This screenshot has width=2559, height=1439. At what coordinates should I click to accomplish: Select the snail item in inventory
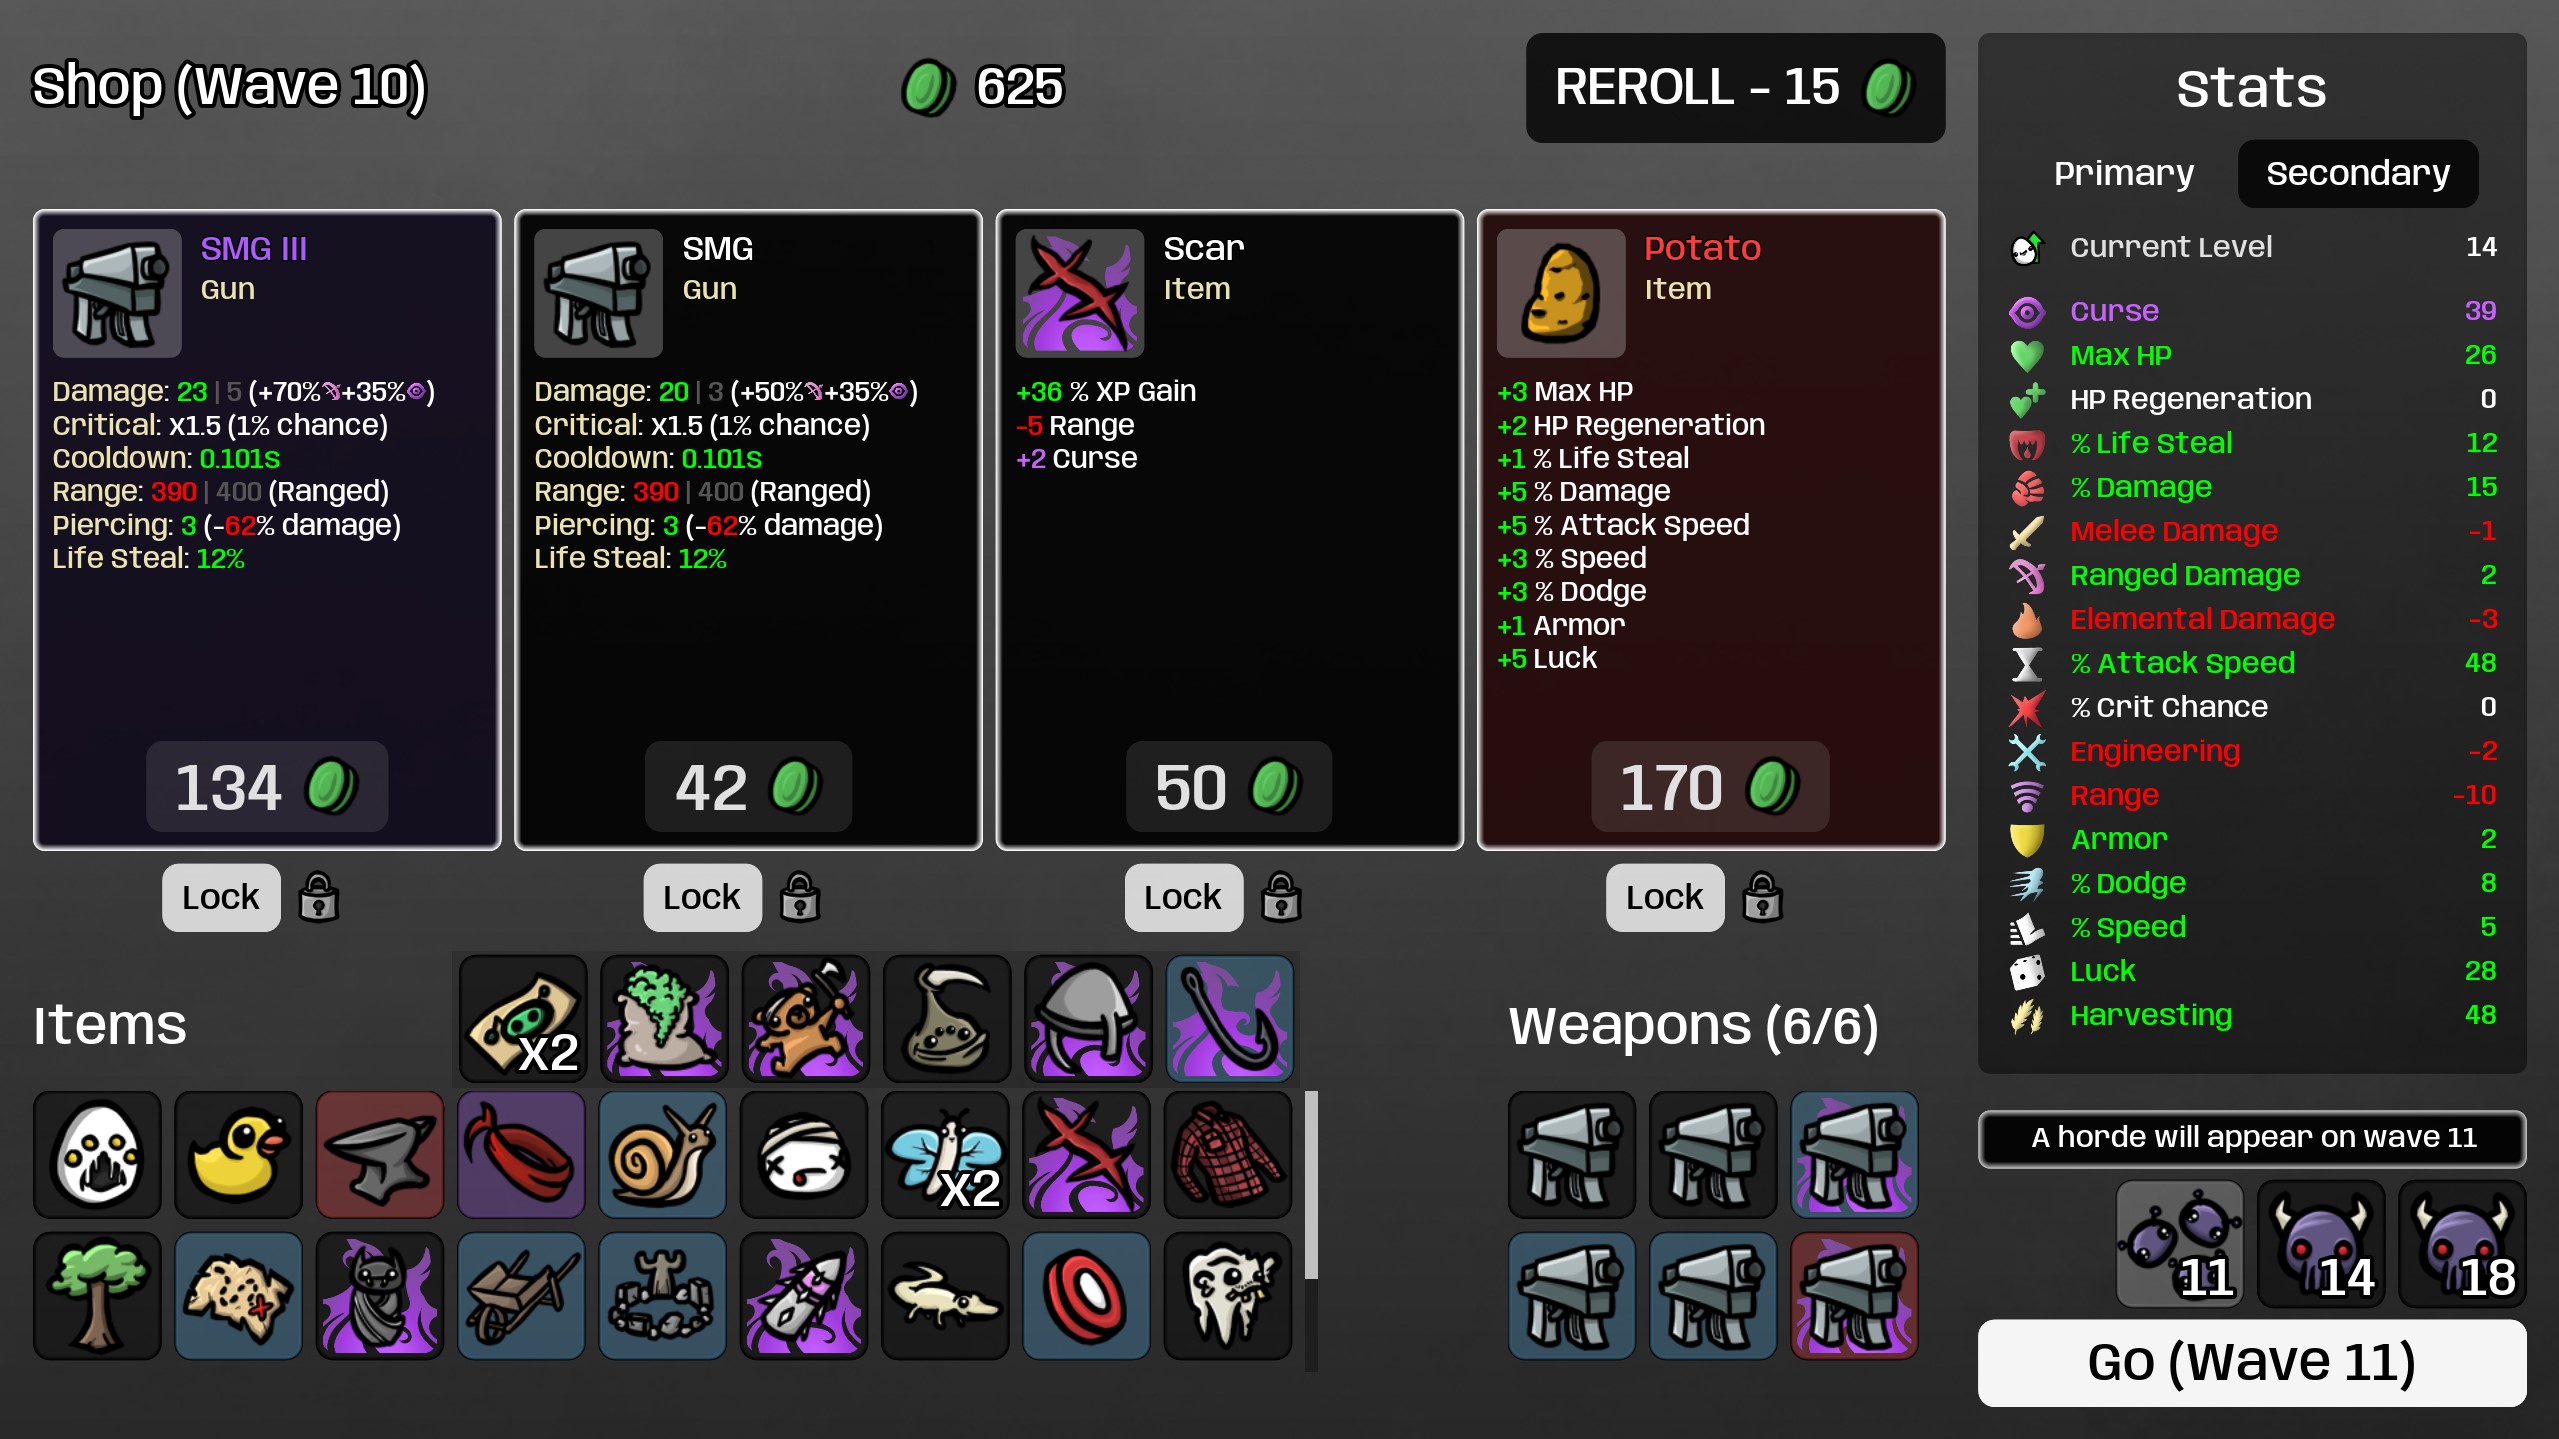(662, 1155)
